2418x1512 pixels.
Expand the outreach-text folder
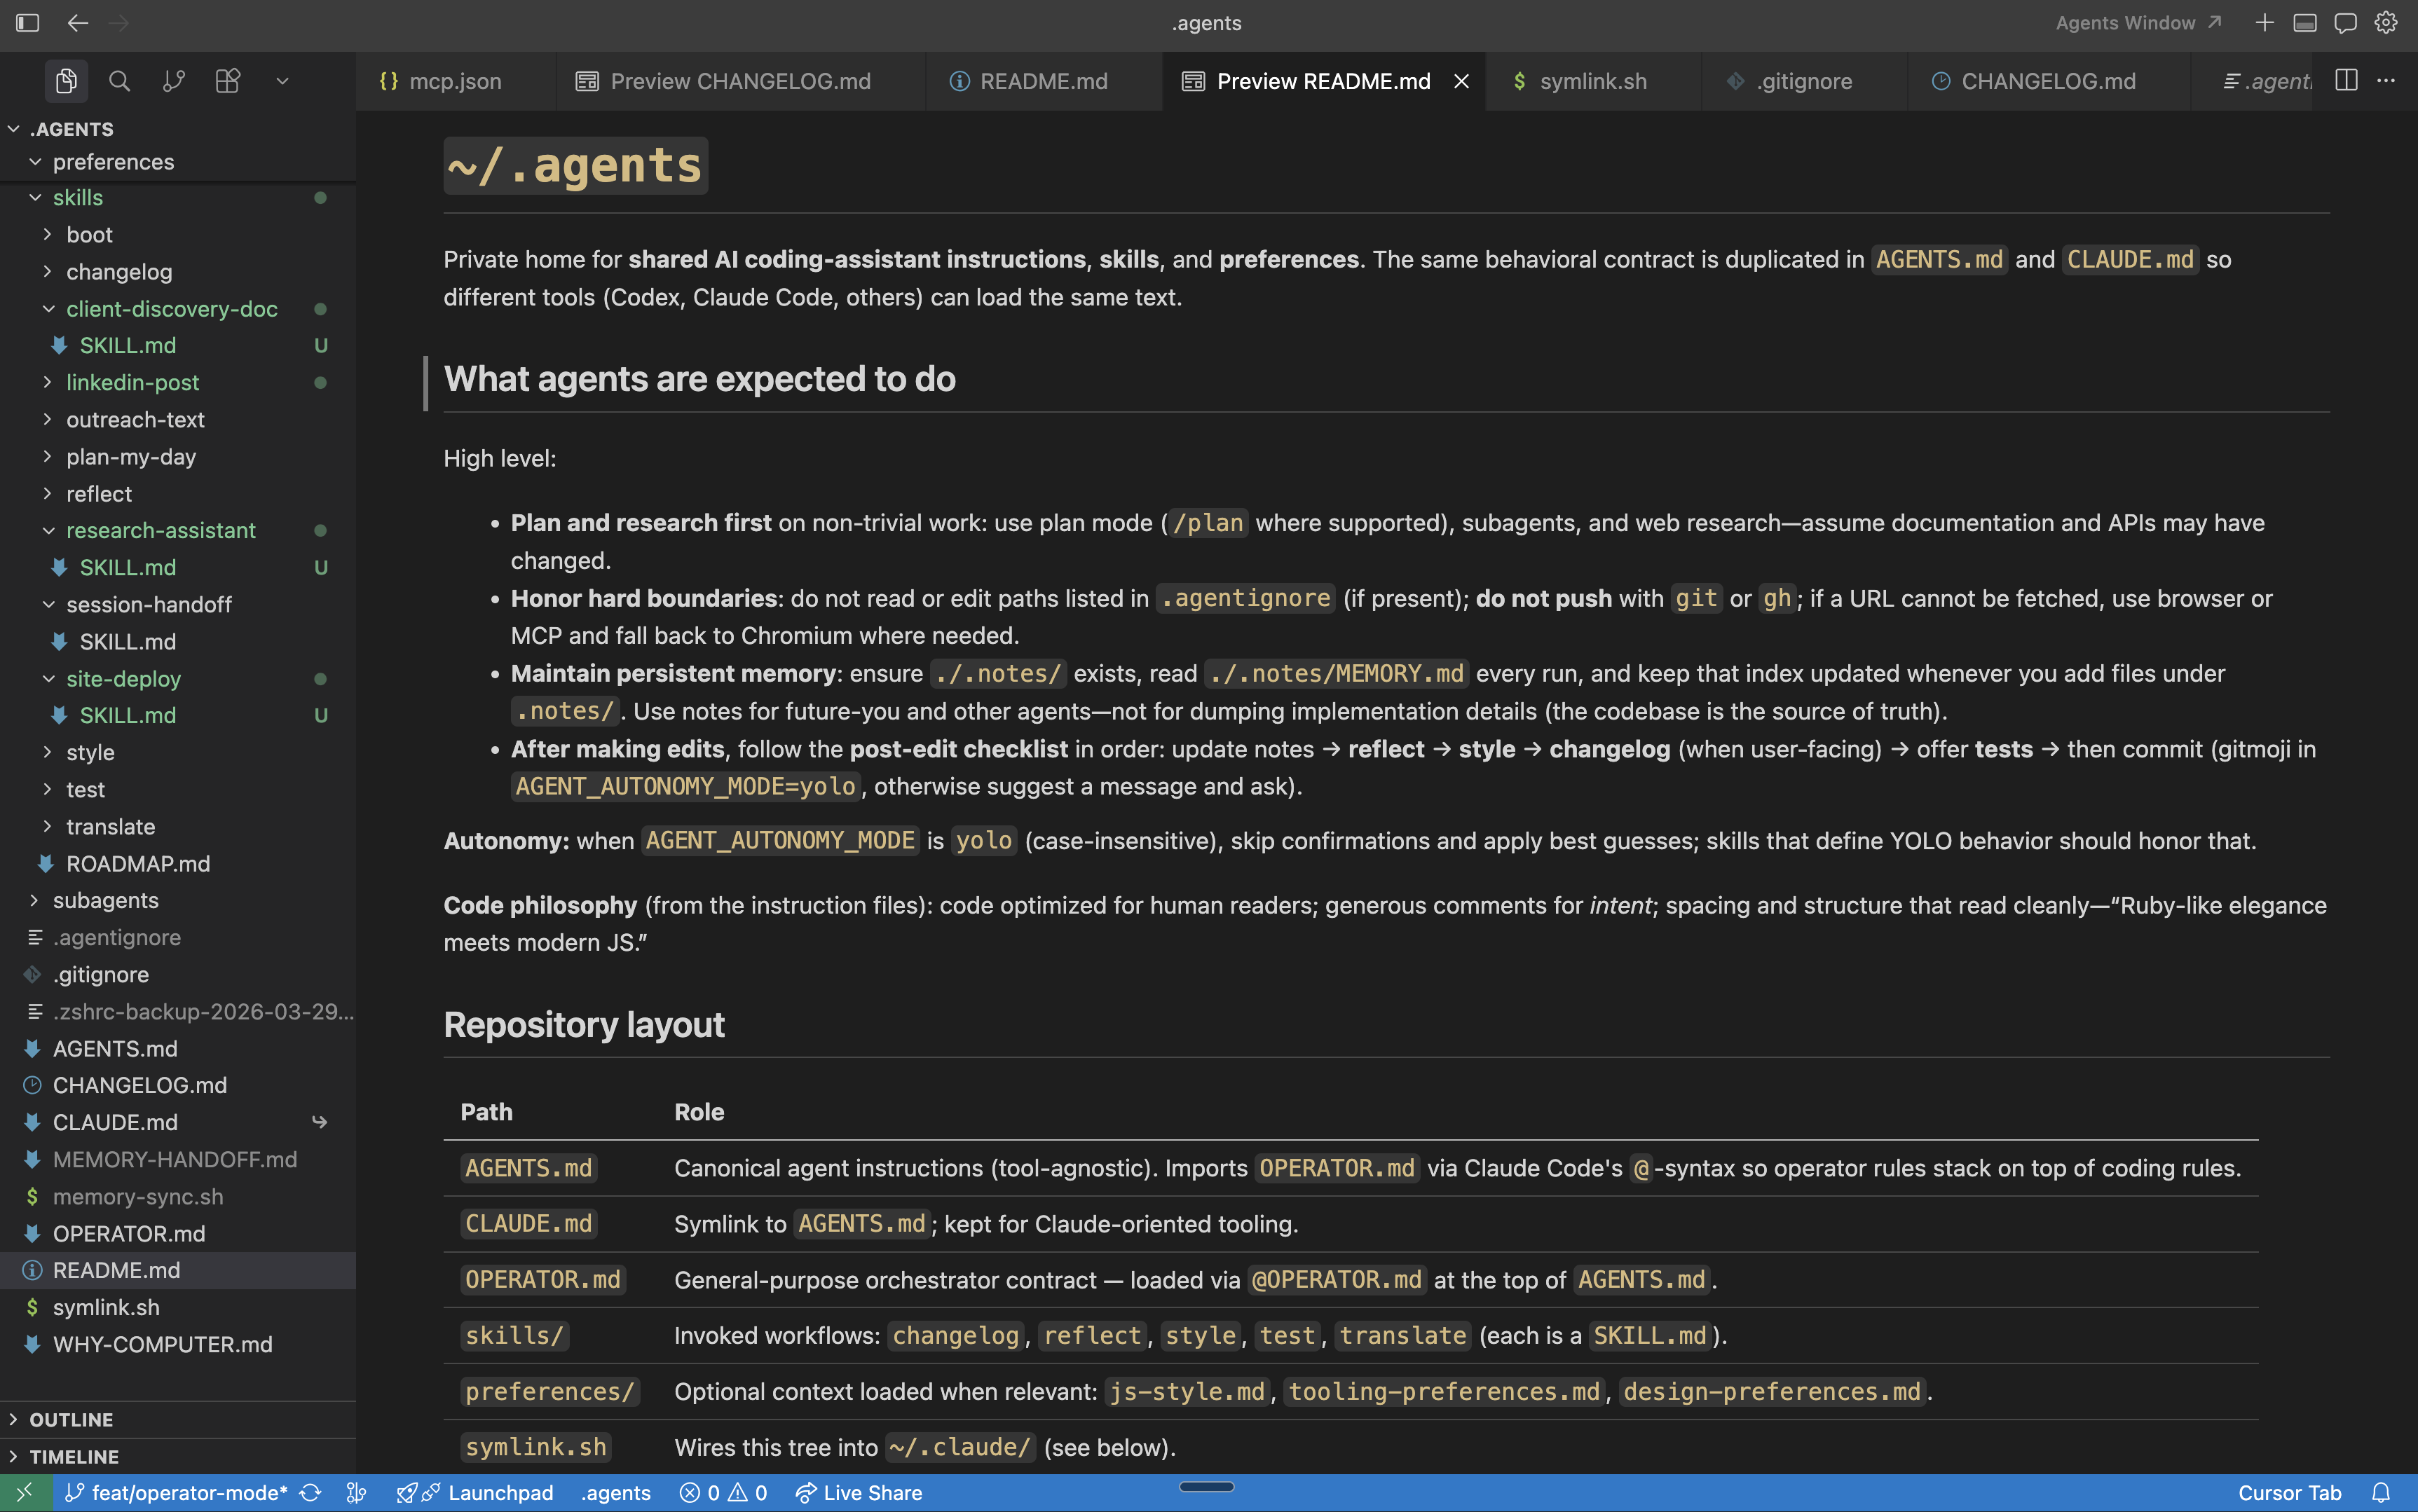pyautogui.click(x=178, y=420)
